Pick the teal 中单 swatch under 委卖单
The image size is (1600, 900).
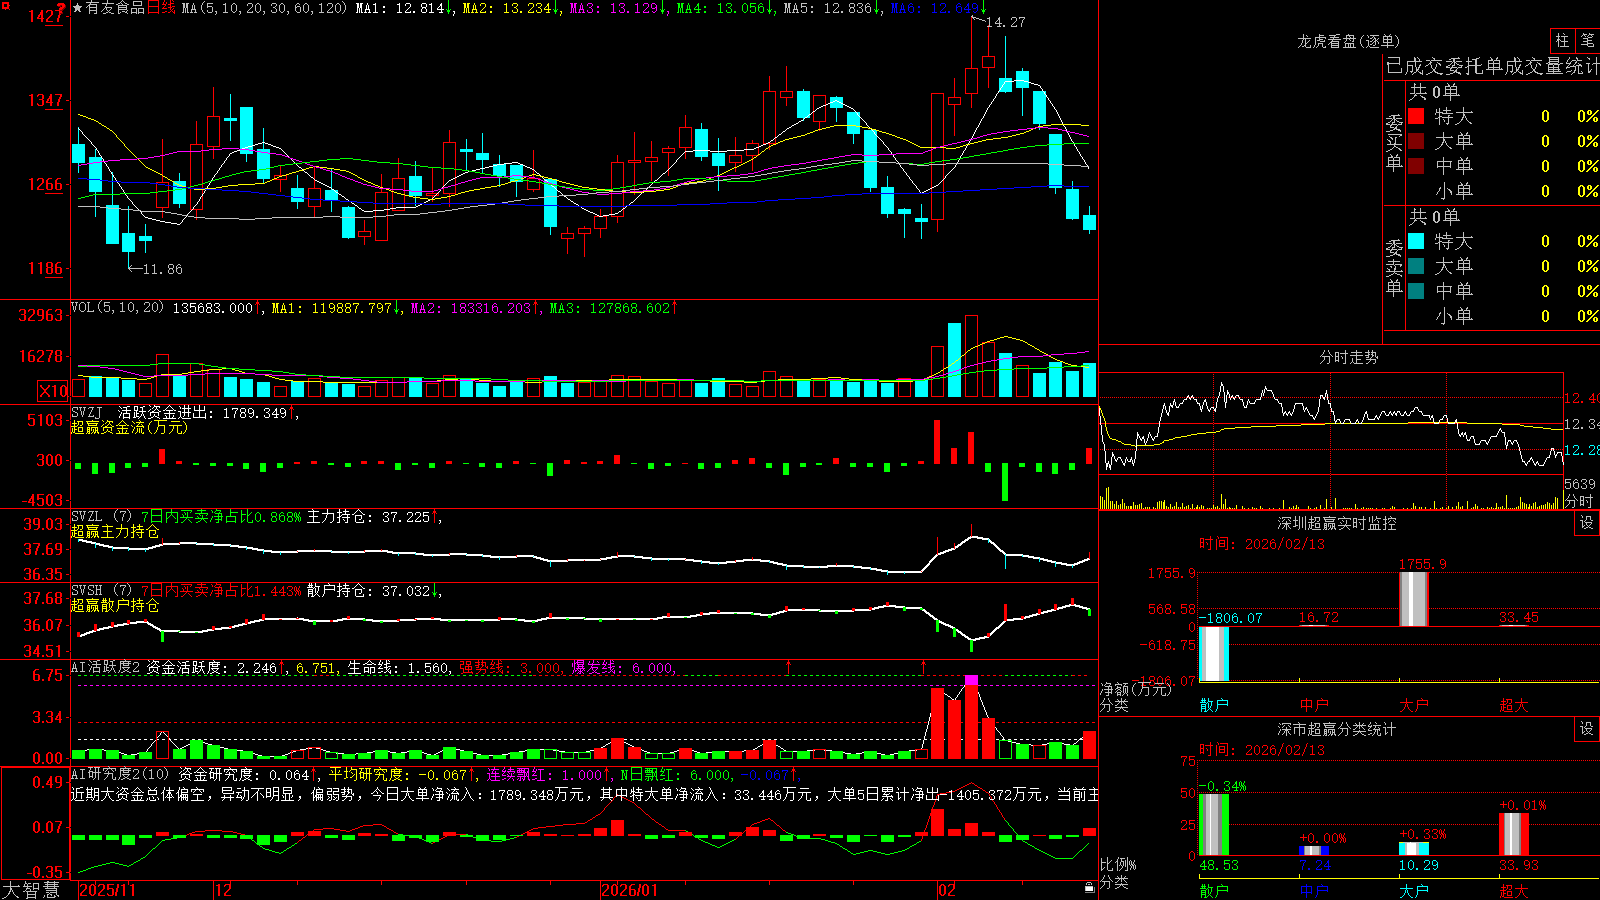click(1416, 291)
